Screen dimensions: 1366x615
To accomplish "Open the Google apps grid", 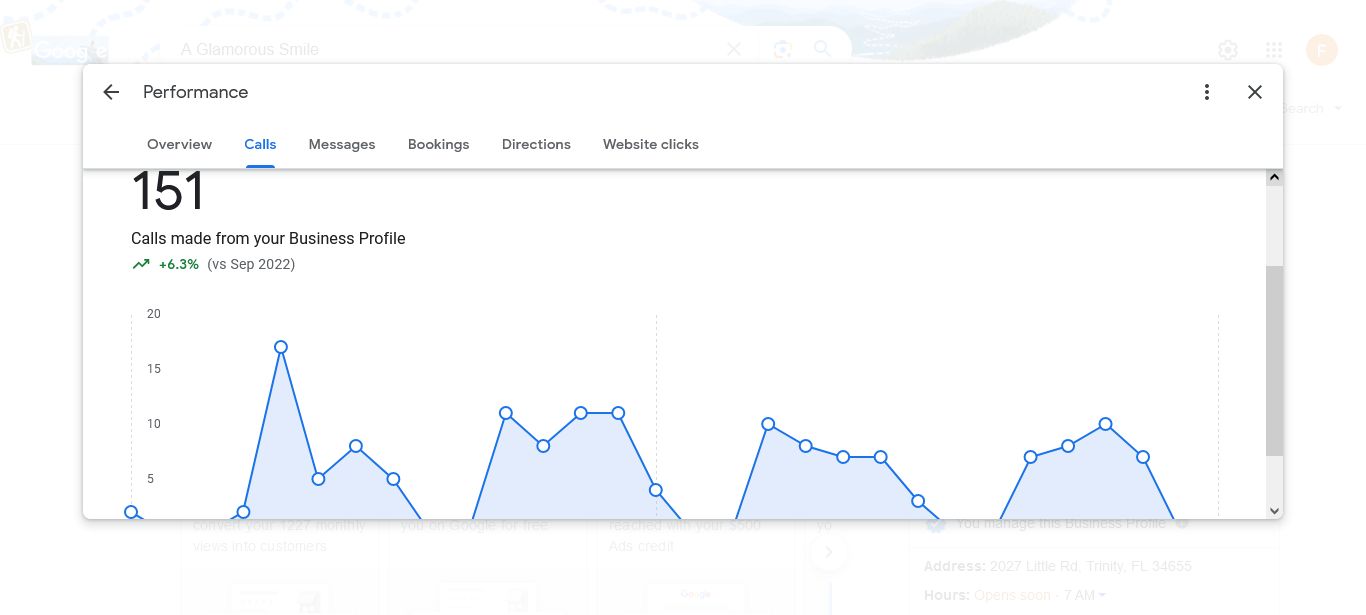I will 1274,50.
